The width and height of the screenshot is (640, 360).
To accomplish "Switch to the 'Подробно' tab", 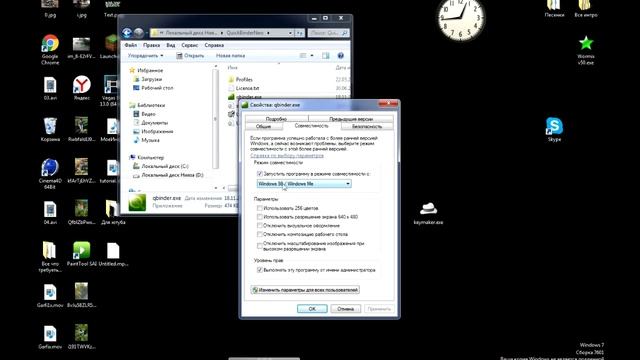I will (x=276, y=119).
